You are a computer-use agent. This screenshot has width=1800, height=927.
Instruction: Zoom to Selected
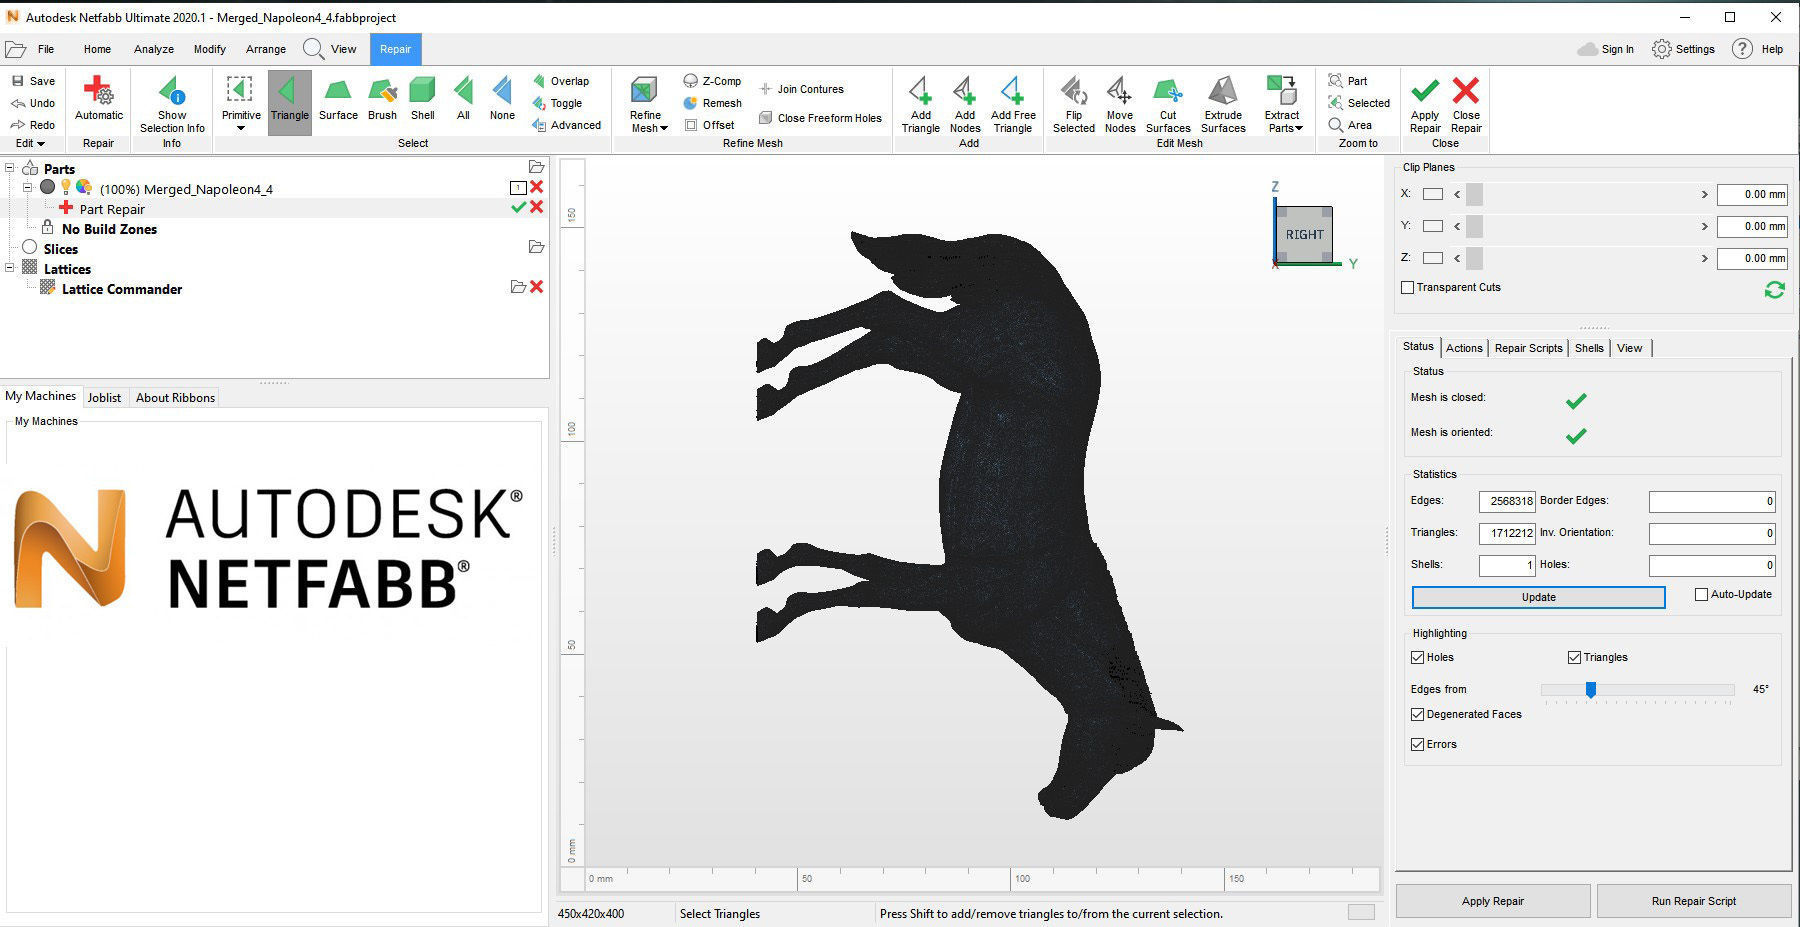(1359, 103)
